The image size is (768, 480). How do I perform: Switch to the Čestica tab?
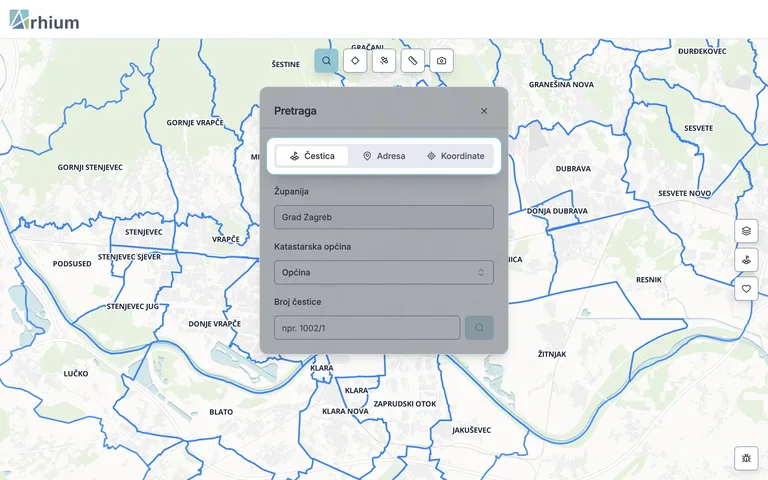click(312, 156)
